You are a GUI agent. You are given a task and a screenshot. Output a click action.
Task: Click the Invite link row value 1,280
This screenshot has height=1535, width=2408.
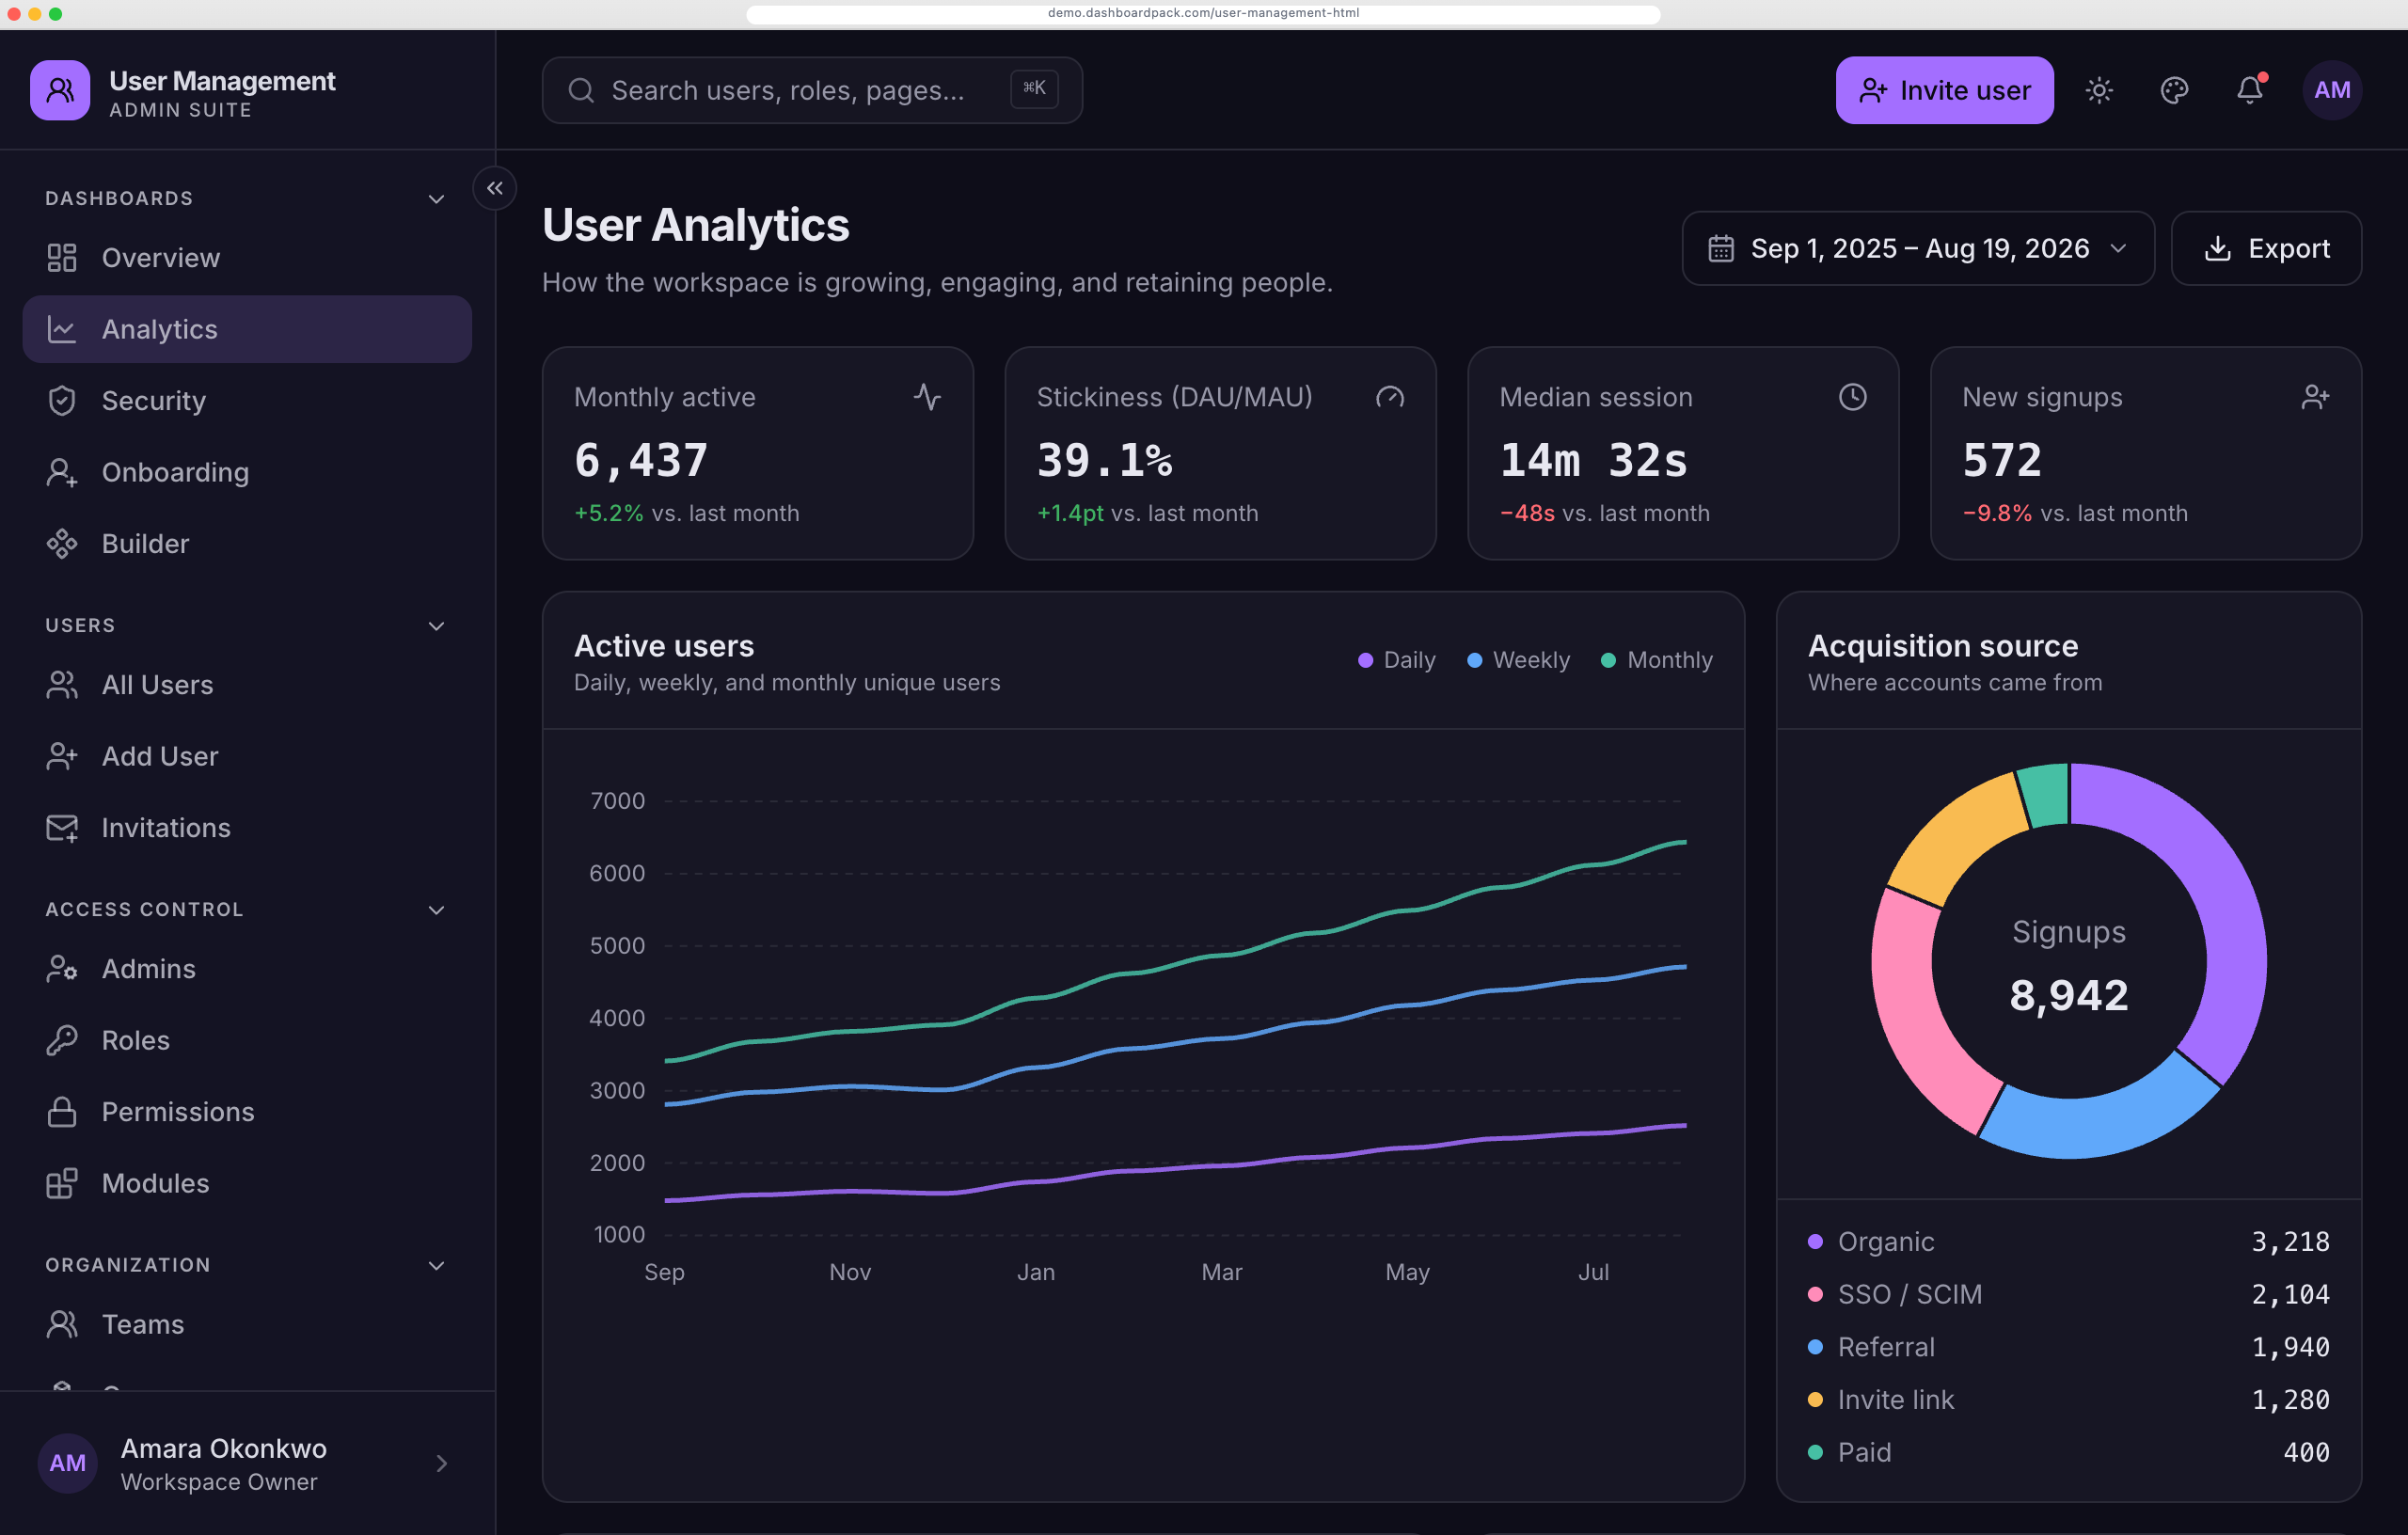coord(2290,1400)
